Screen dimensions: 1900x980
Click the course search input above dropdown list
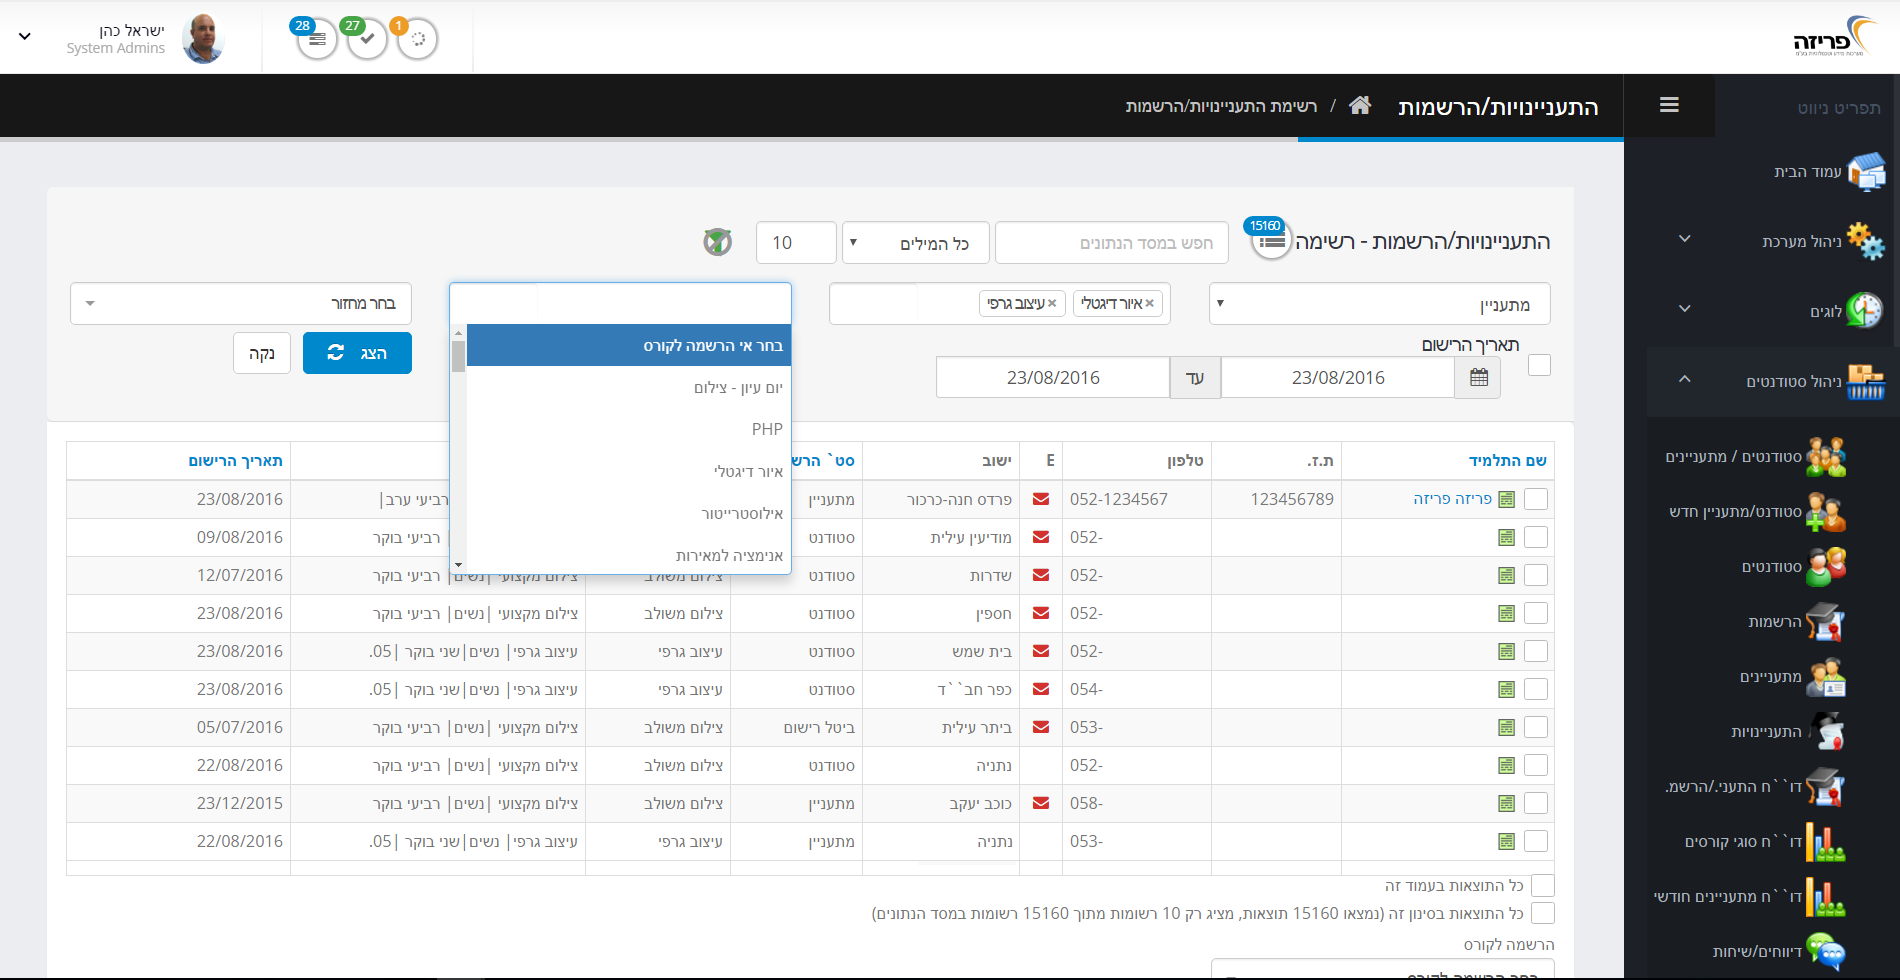pos(620,303)
